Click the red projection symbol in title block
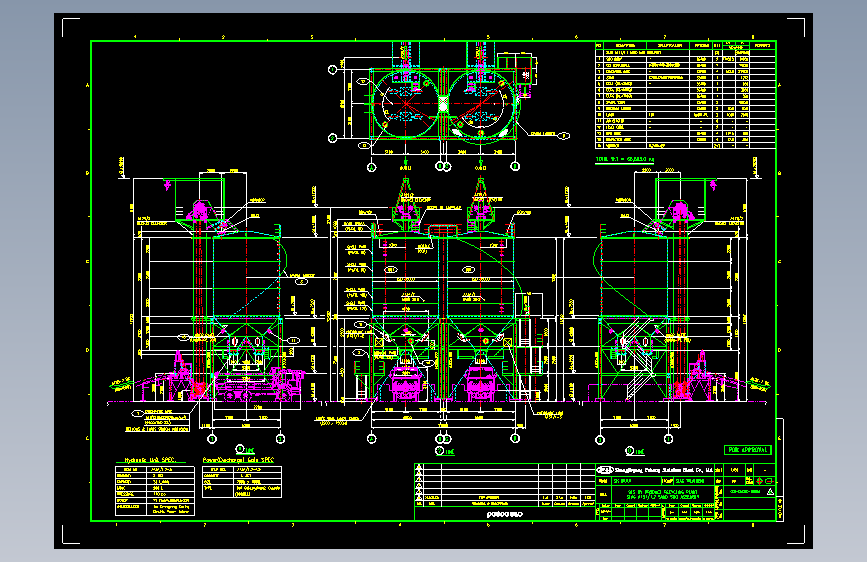 tap(764, 481)
